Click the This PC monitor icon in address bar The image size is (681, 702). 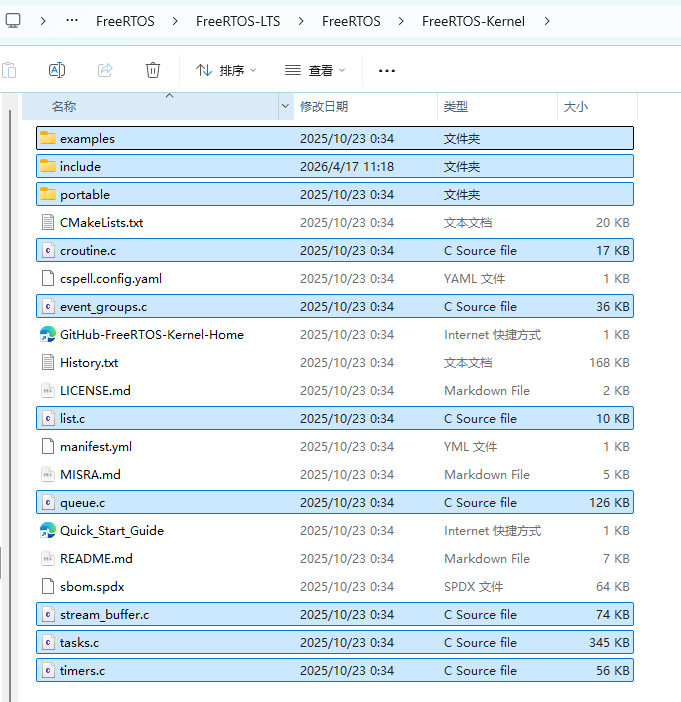[x=13, y=21]
